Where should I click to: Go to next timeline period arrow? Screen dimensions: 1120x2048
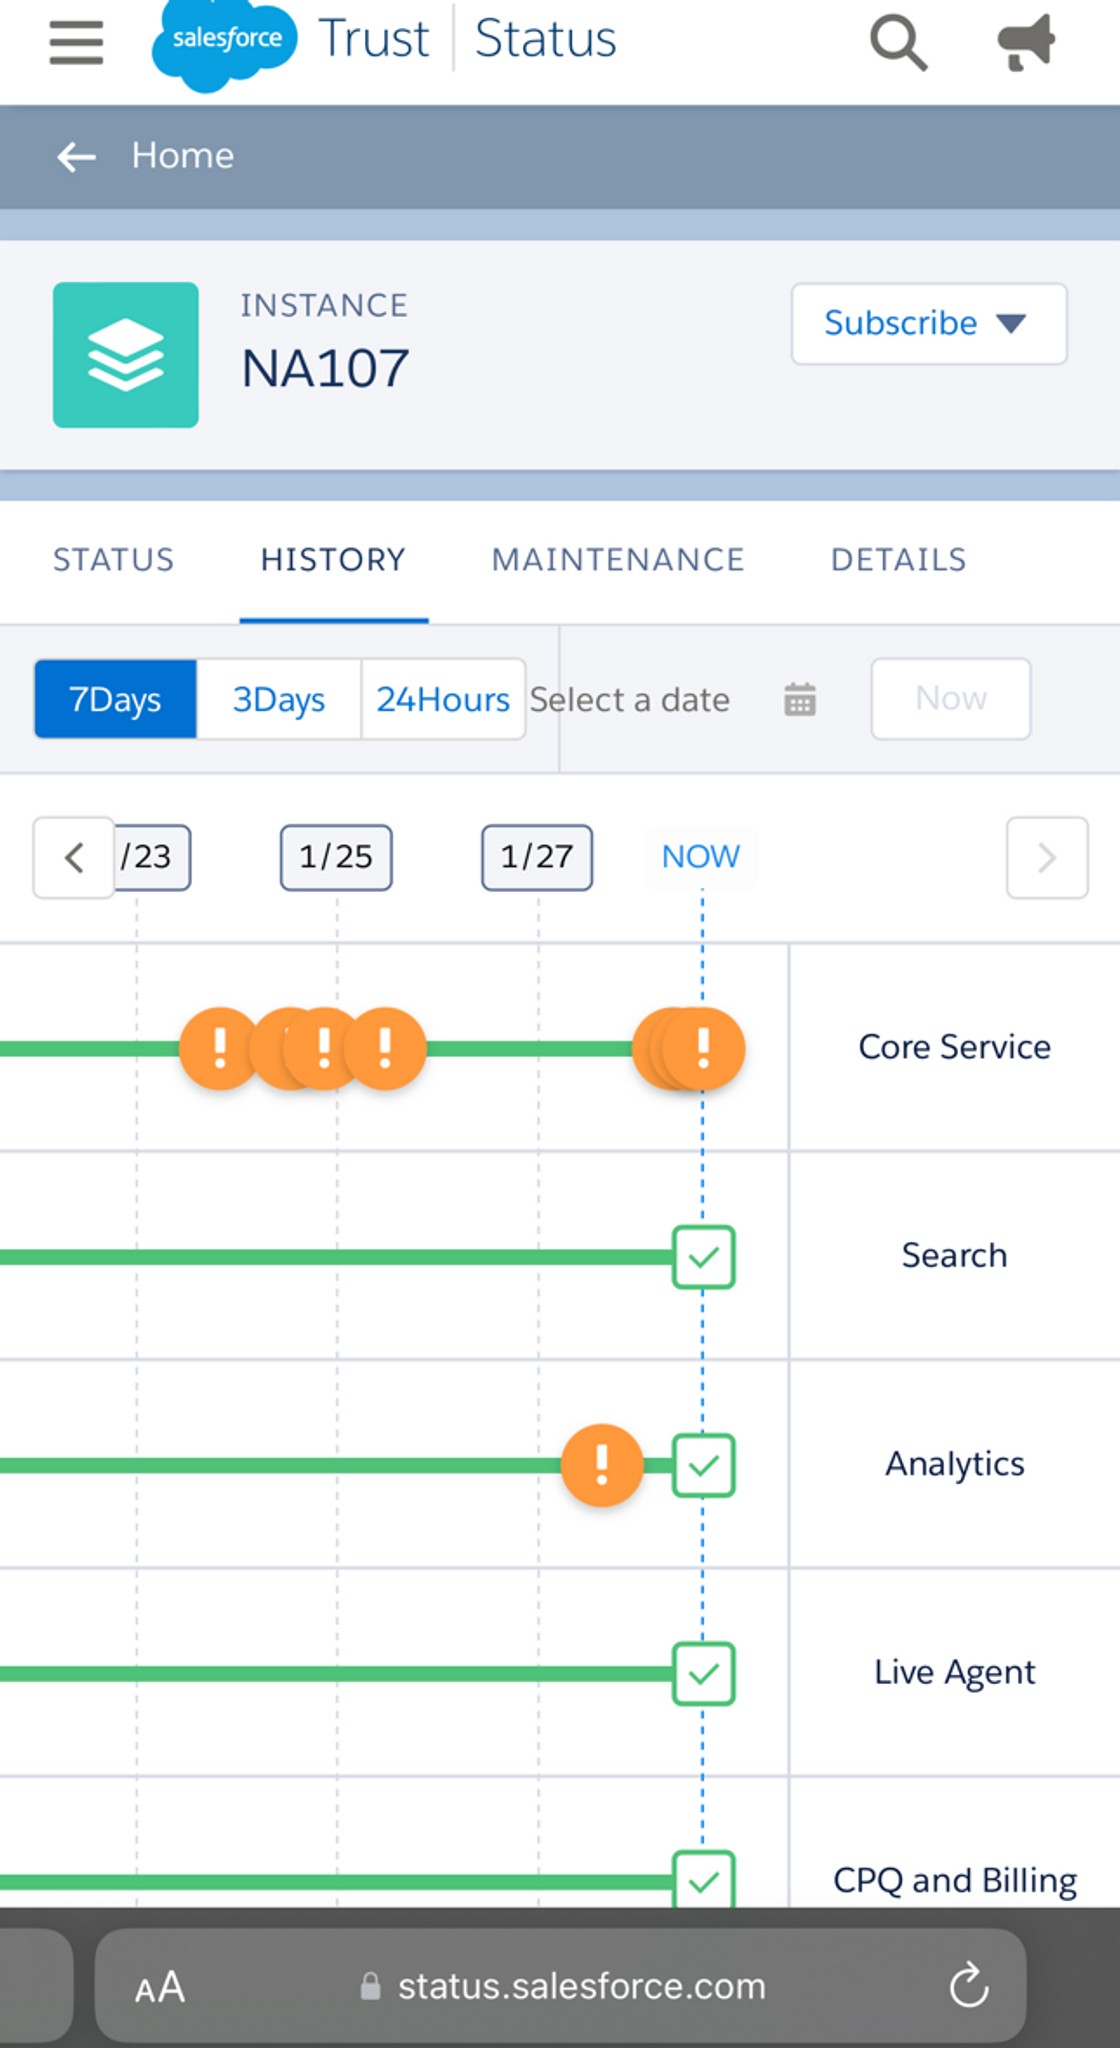(1047, 858)
